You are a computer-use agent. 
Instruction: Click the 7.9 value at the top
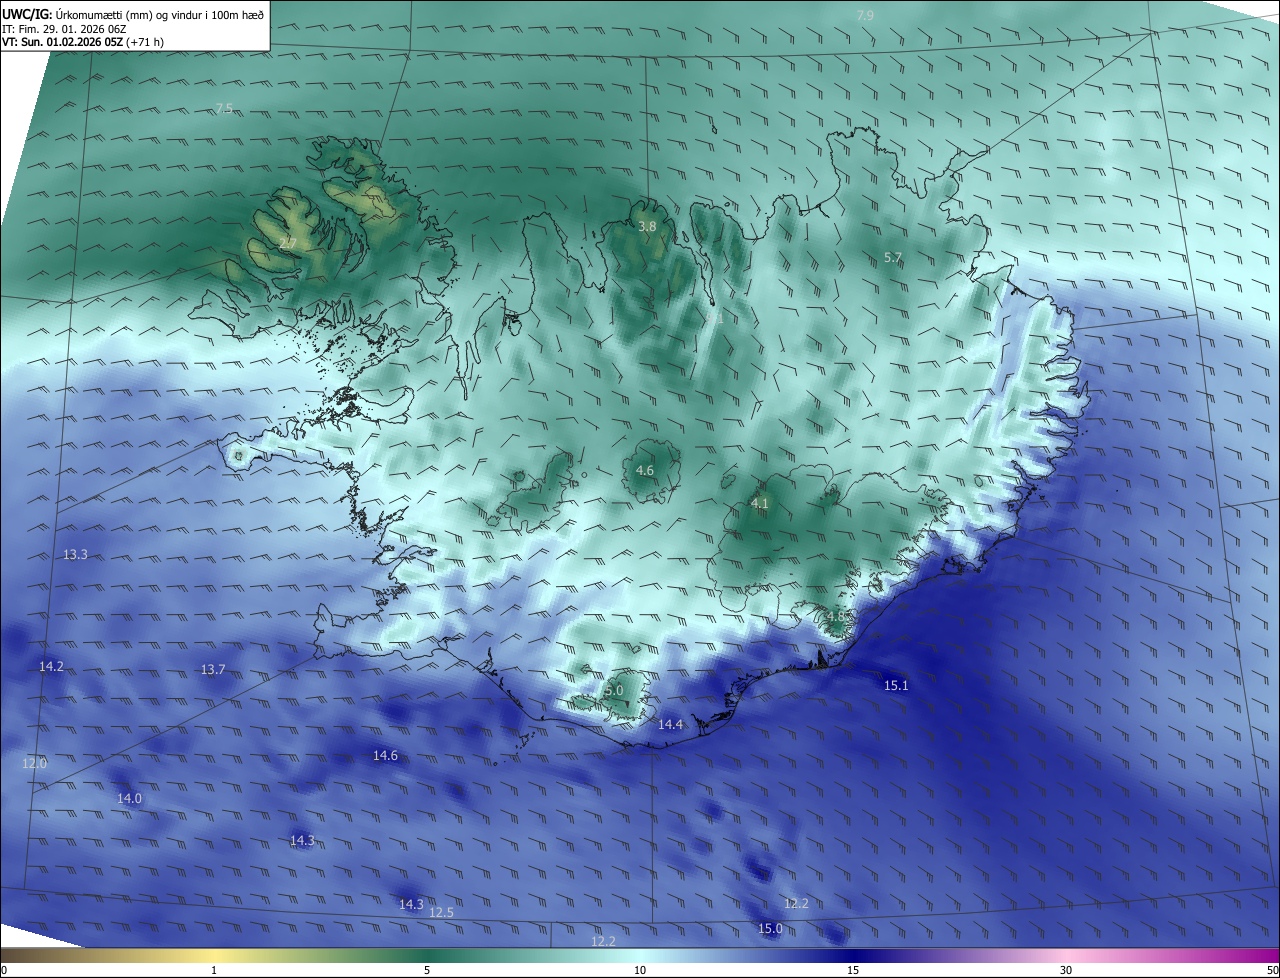[x=866, y=15]
